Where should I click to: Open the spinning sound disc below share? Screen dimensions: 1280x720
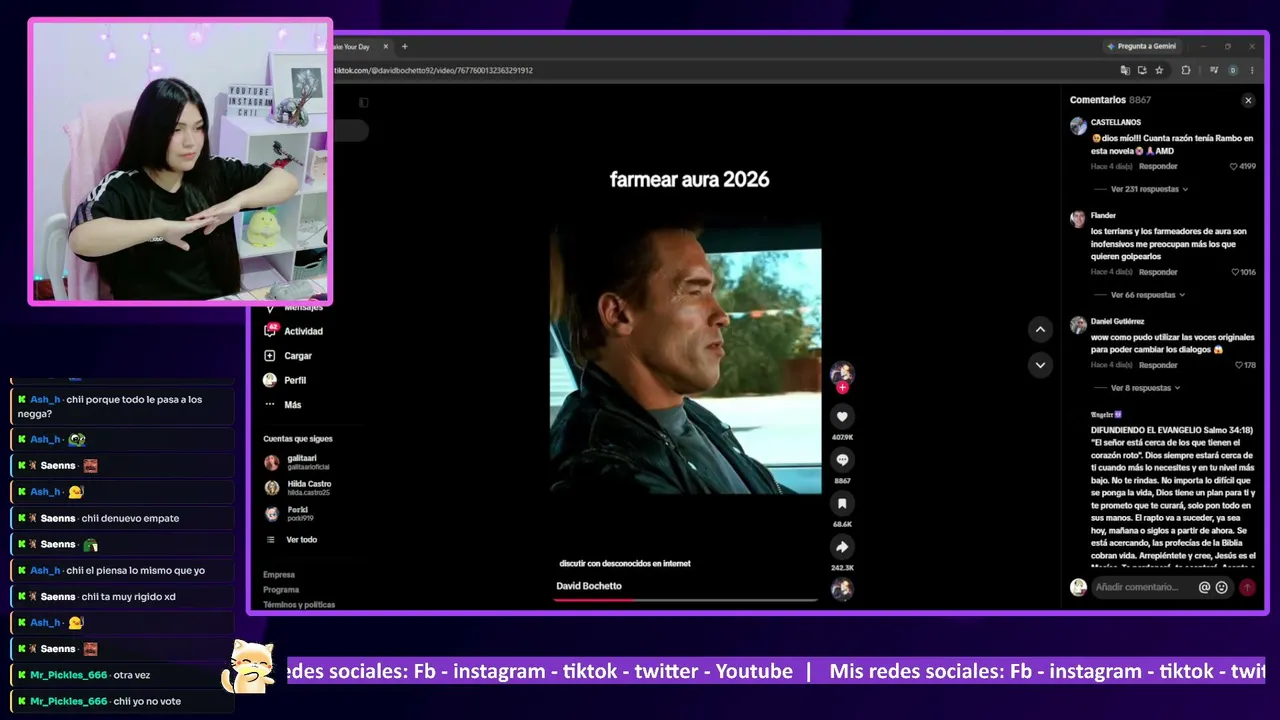(x=842, y=589)
